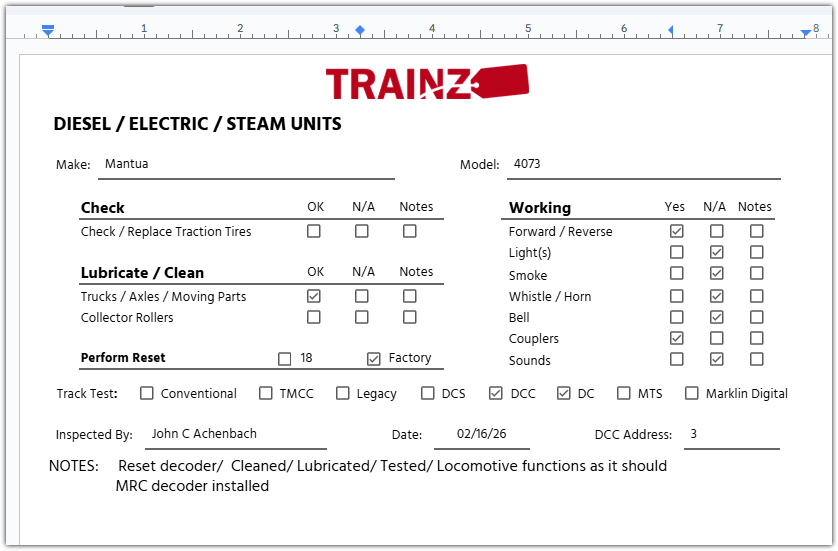
Task: Check the Legacy track test box
Action: (x=343, y=393)
